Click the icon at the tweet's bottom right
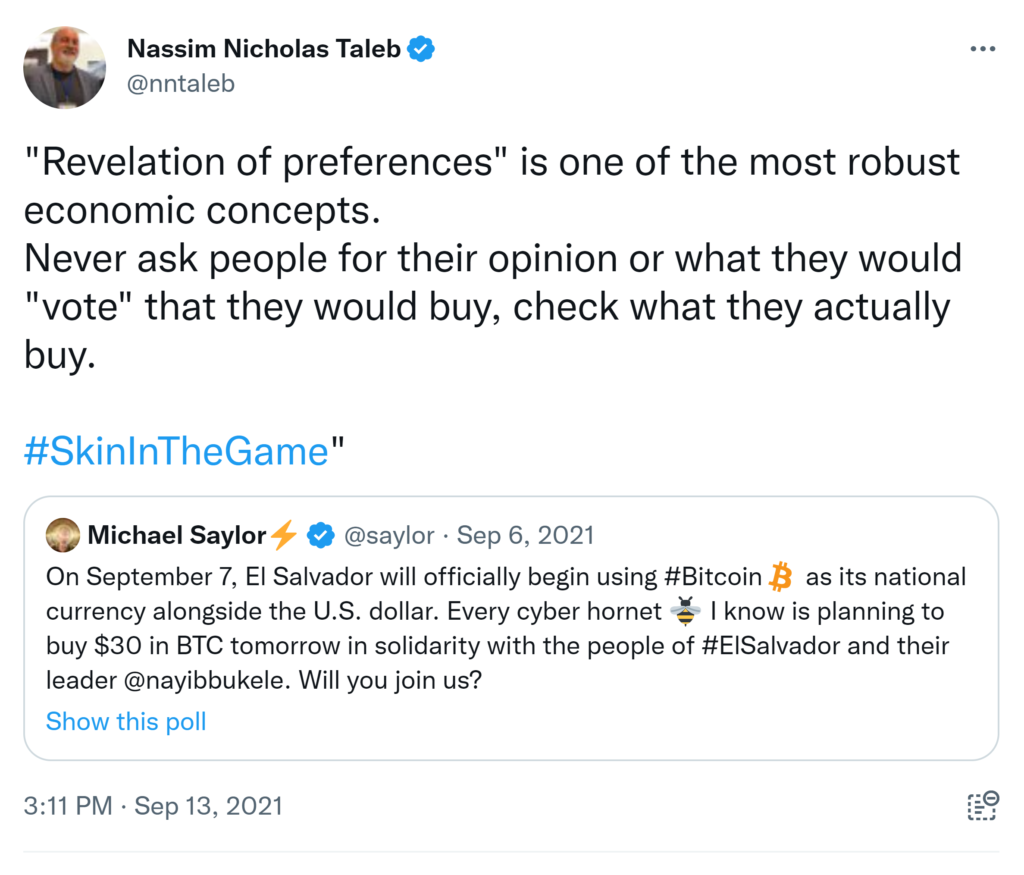The image size is (1024, 875). (x=982, y=805)
